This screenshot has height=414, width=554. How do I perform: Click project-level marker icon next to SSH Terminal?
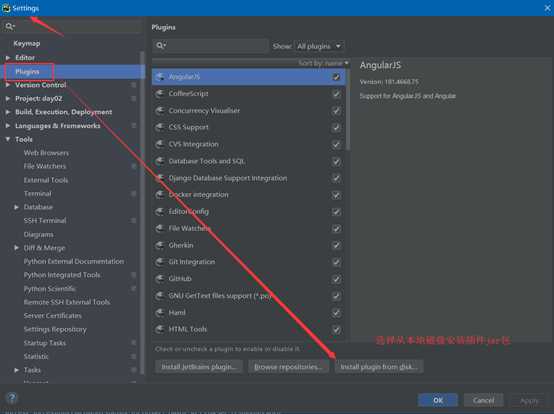[133, 220]
